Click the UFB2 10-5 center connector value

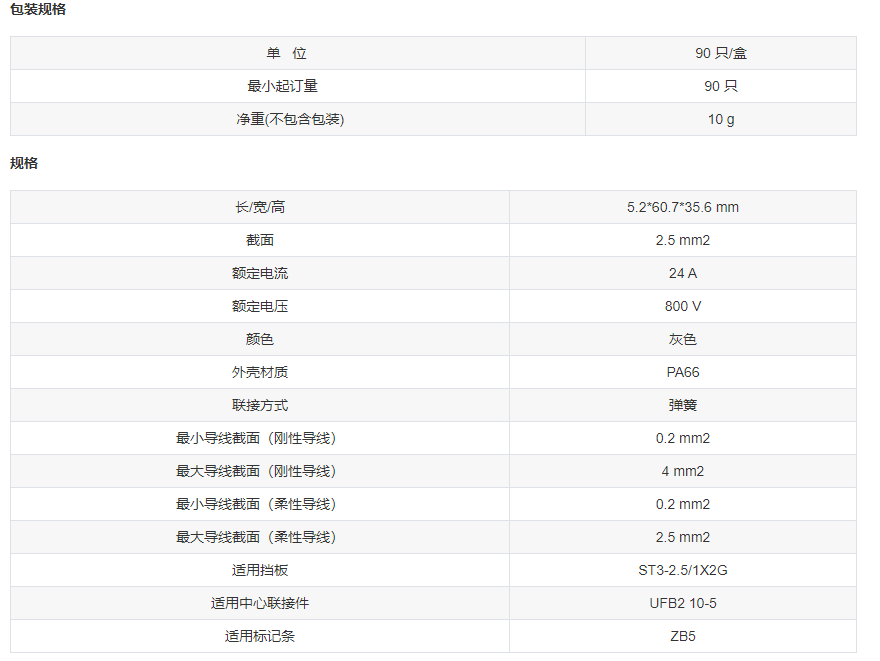(x=682, y=603)
